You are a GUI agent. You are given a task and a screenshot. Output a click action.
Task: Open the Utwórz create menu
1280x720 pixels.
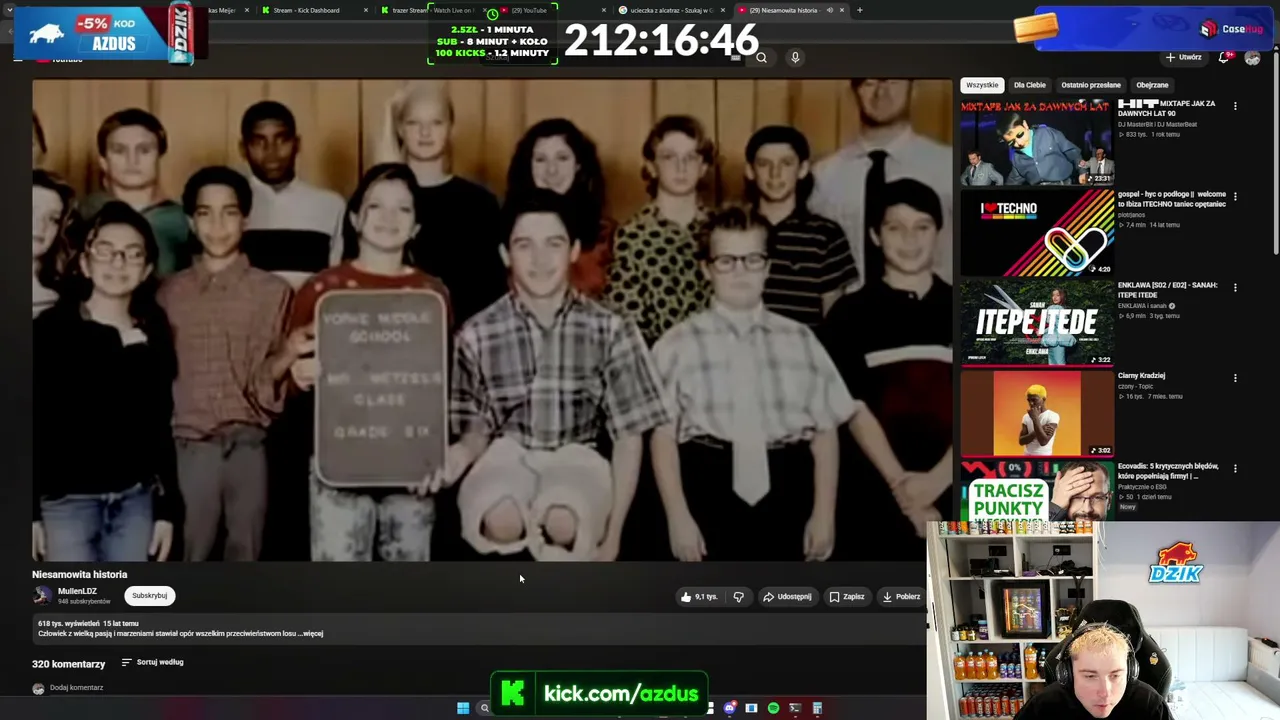pyautogui.click(x=1183, y=57)
